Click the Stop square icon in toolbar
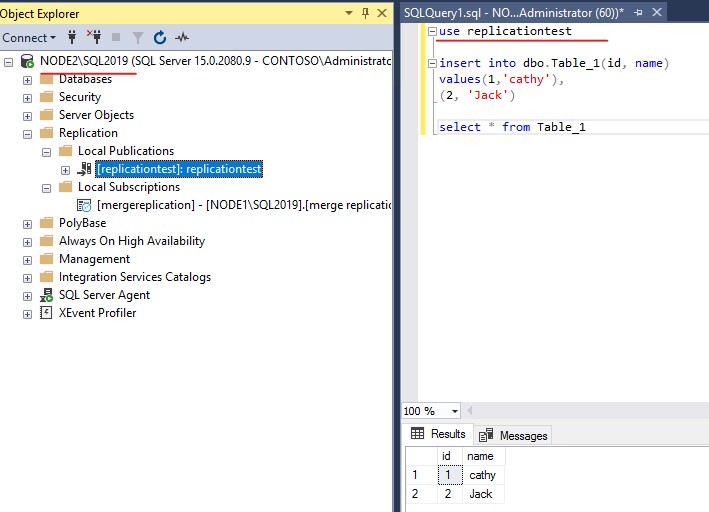The height and width of the screenshot is (512, 709). [116, 37]
